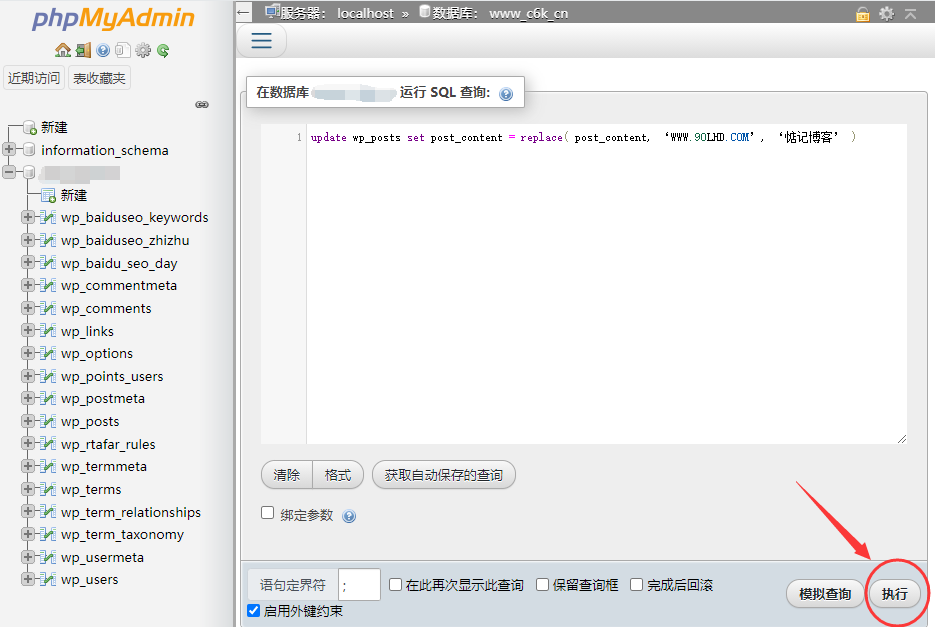Click the 模拟查询 button
The image size is (935, 627).
[825, 594]
